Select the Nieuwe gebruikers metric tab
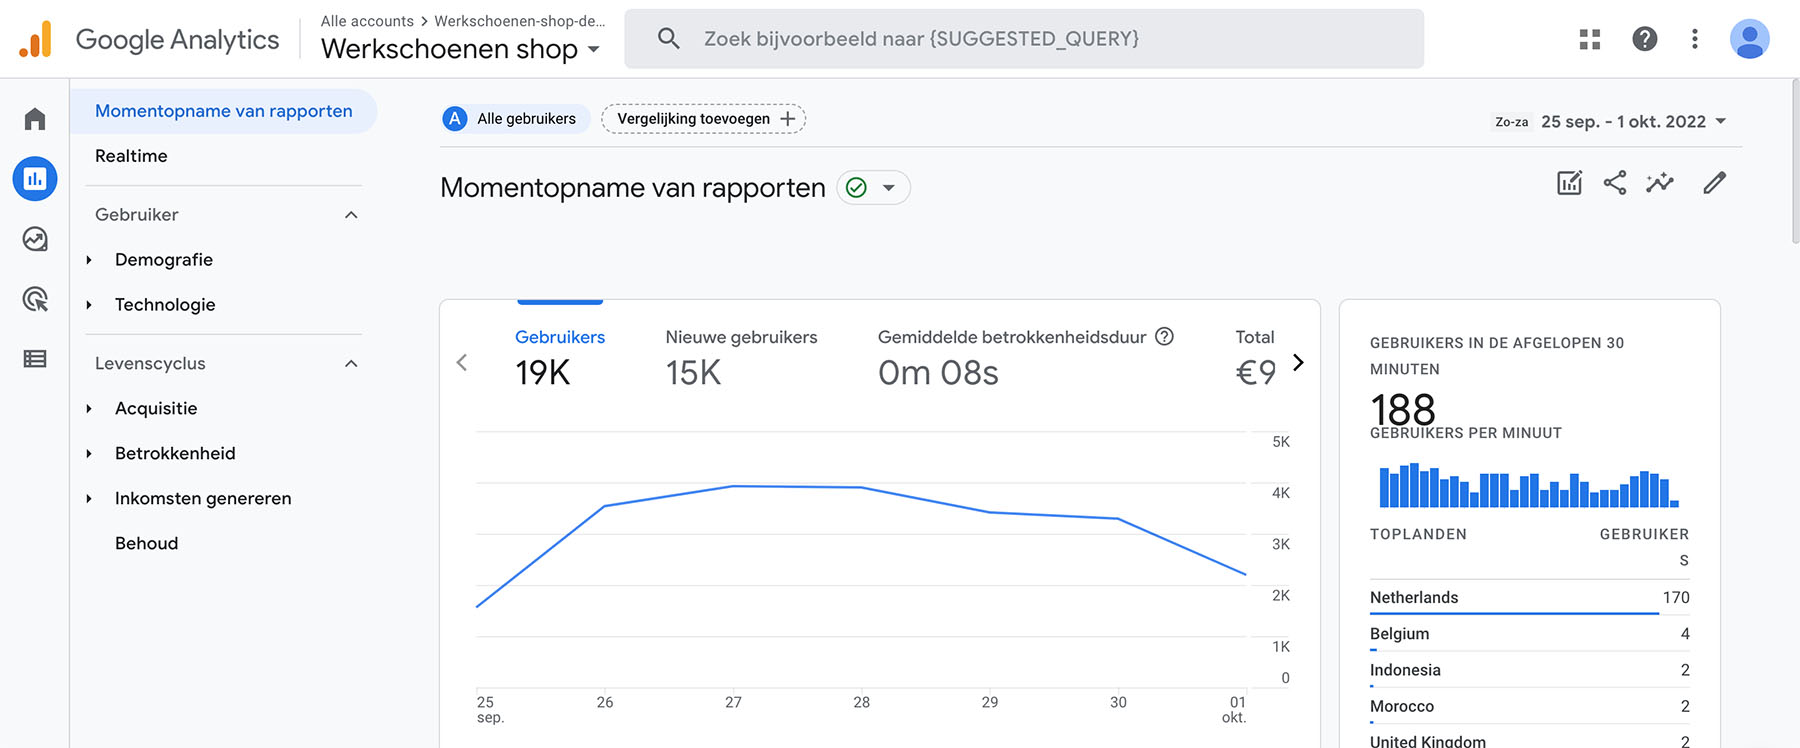The image size is (1800, 748). point(741,357)
